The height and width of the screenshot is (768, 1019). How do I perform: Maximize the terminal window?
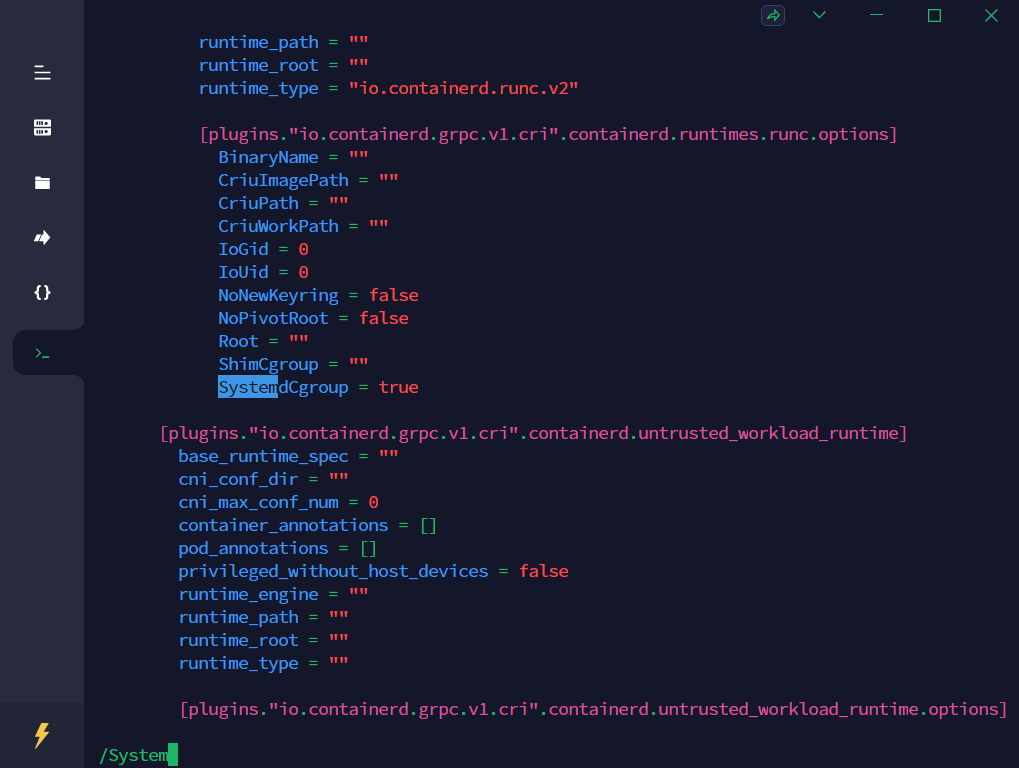[x=934, y=15]
